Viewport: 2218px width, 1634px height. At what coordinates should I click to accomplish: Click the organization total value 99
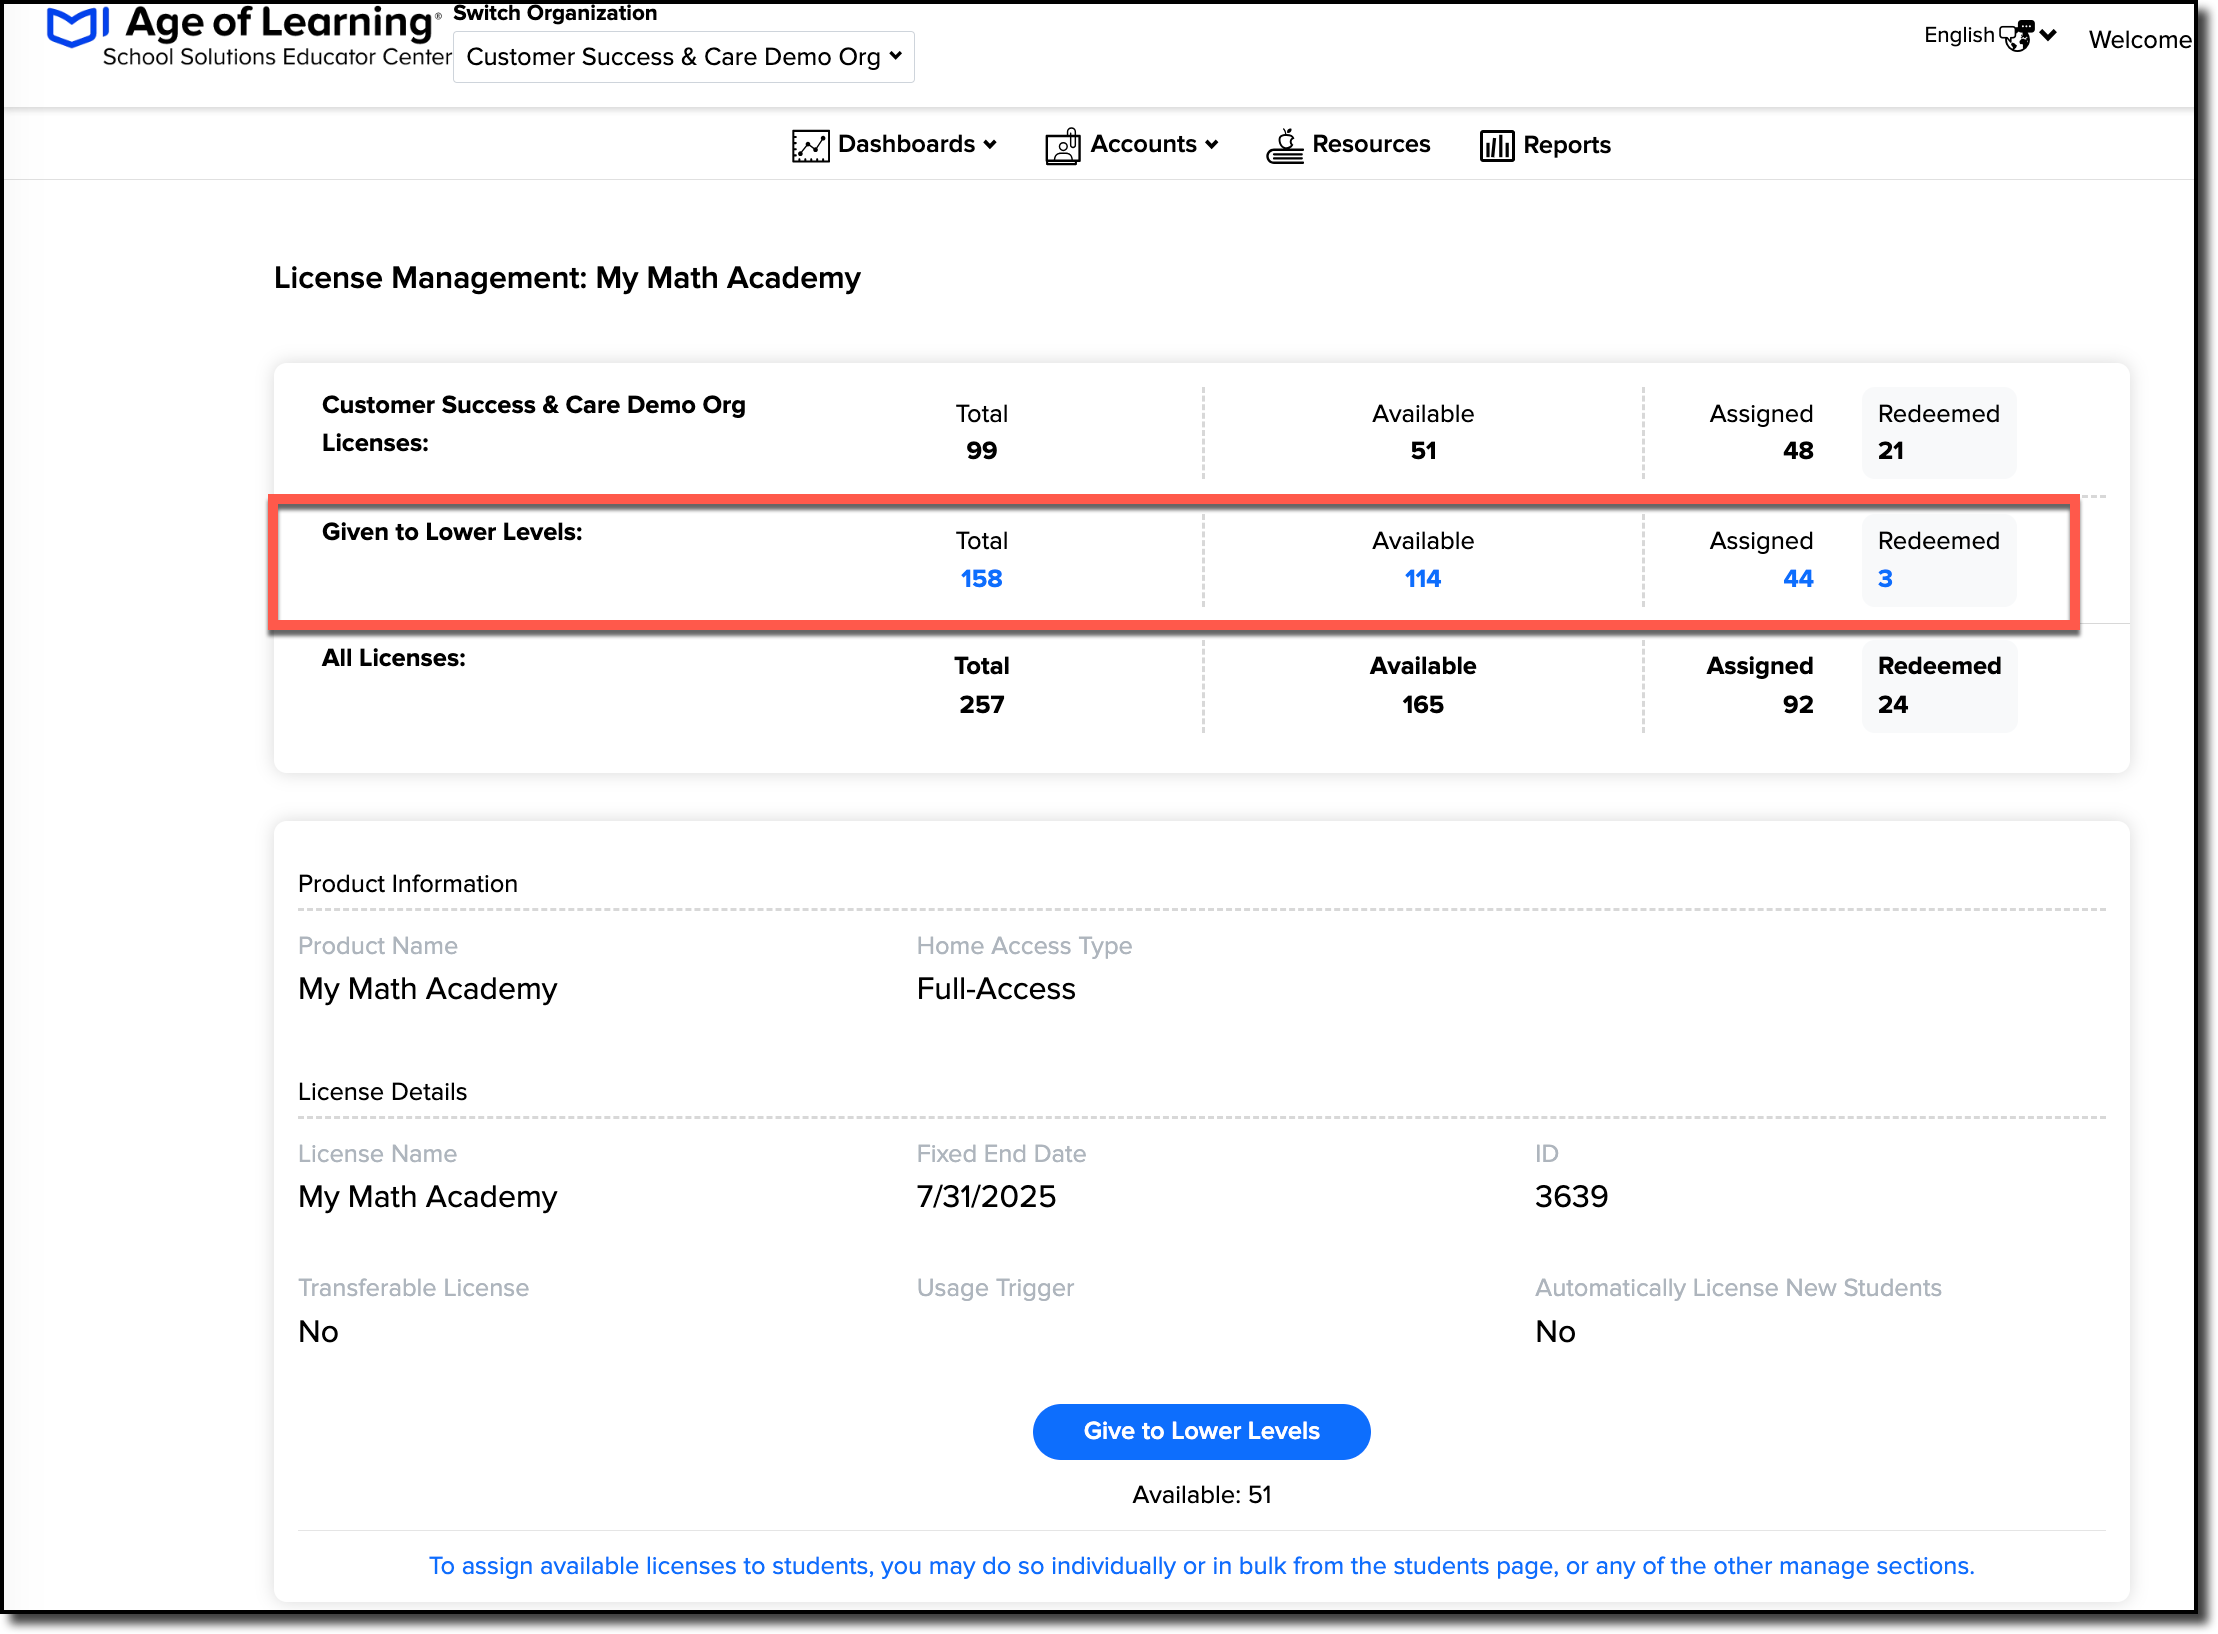[x=981, y=451]
